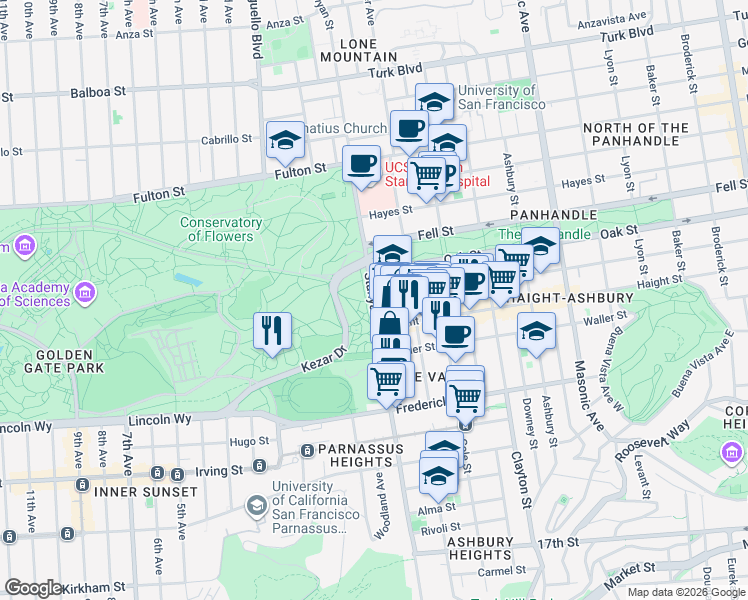The image size is (748, 600).
Task: Select the 'ASHBURY HEIGHTS' label
Action: [480, 548]
